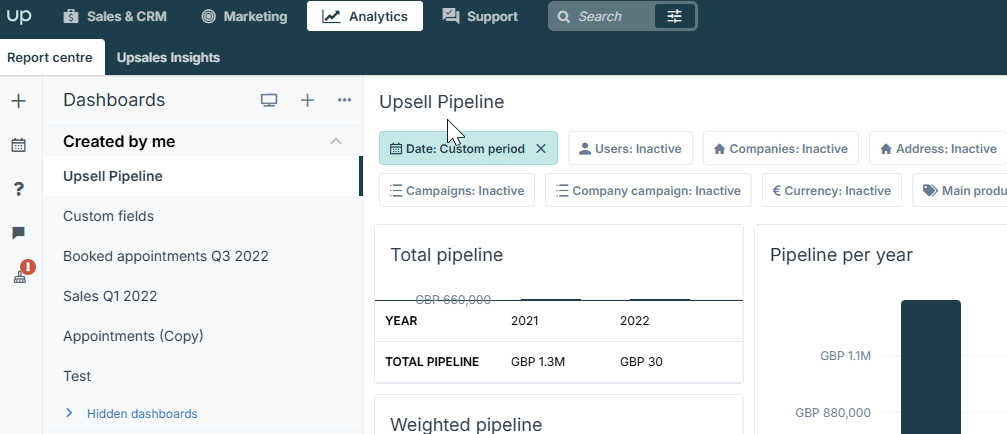Open the Support menu
This screenshot has width=1007, height=434.
coord(480,16)
